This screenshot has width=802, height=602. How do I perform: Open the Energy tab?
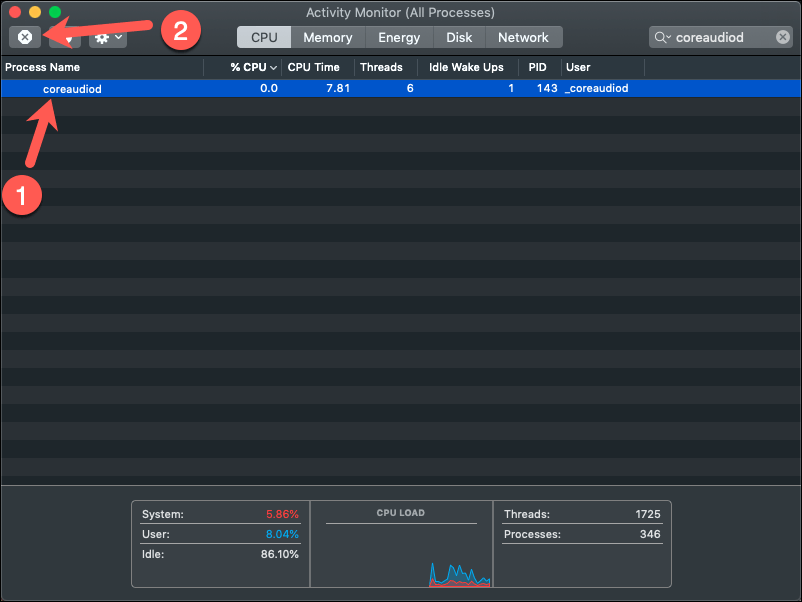point(399,37)
